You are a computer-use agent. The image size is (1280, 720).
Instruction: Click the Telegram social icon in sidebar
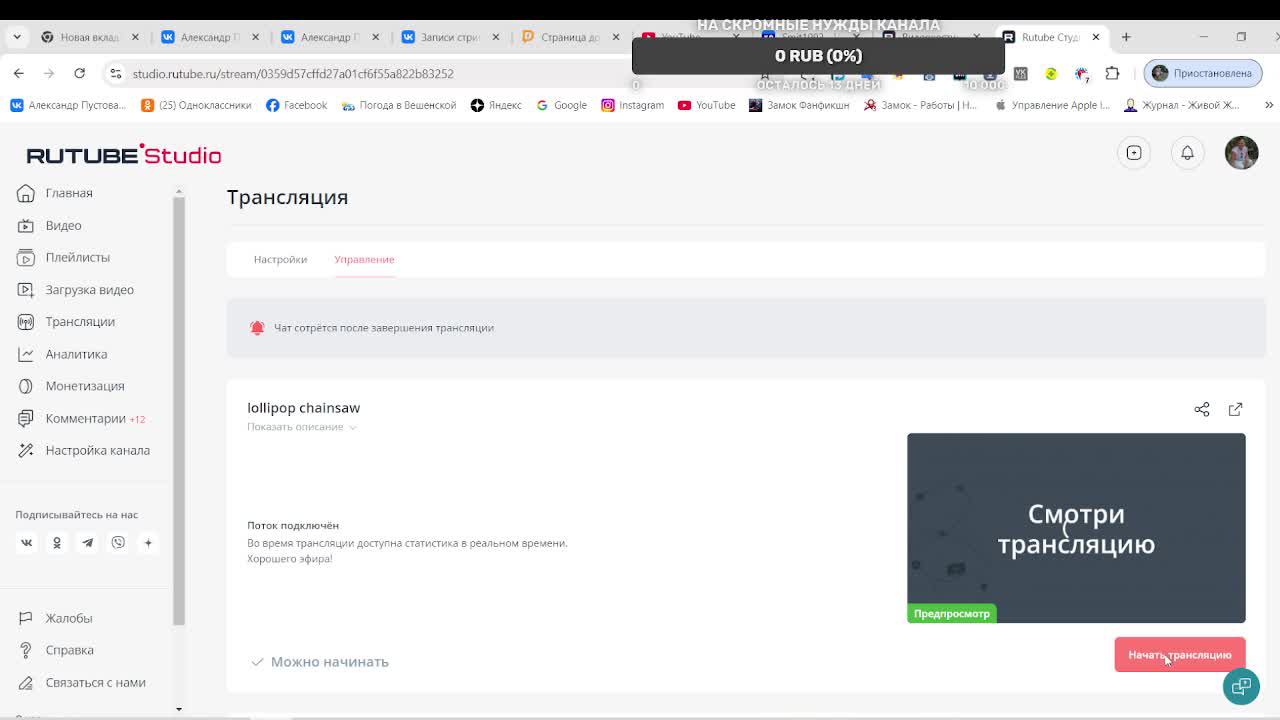pos(87,543)
